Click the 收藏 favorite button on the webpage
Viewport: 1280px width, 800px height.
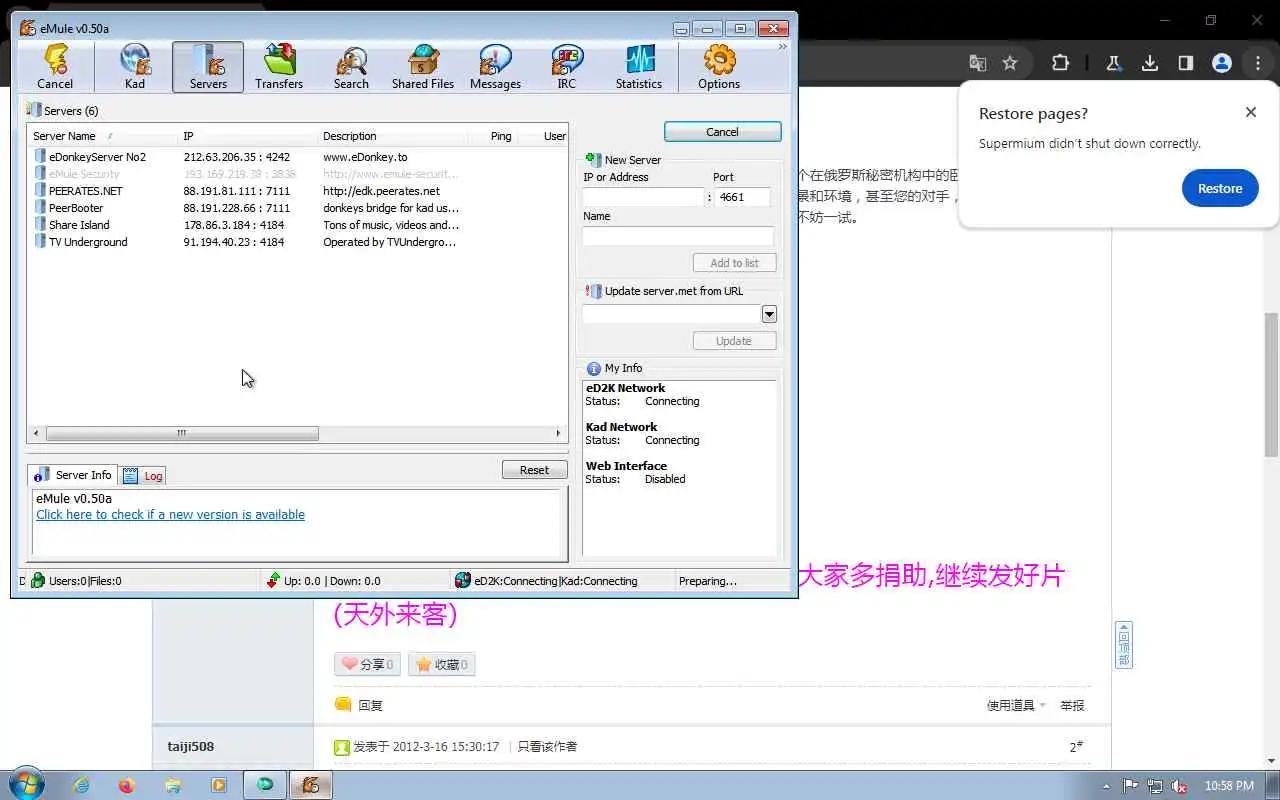point(441,664)
